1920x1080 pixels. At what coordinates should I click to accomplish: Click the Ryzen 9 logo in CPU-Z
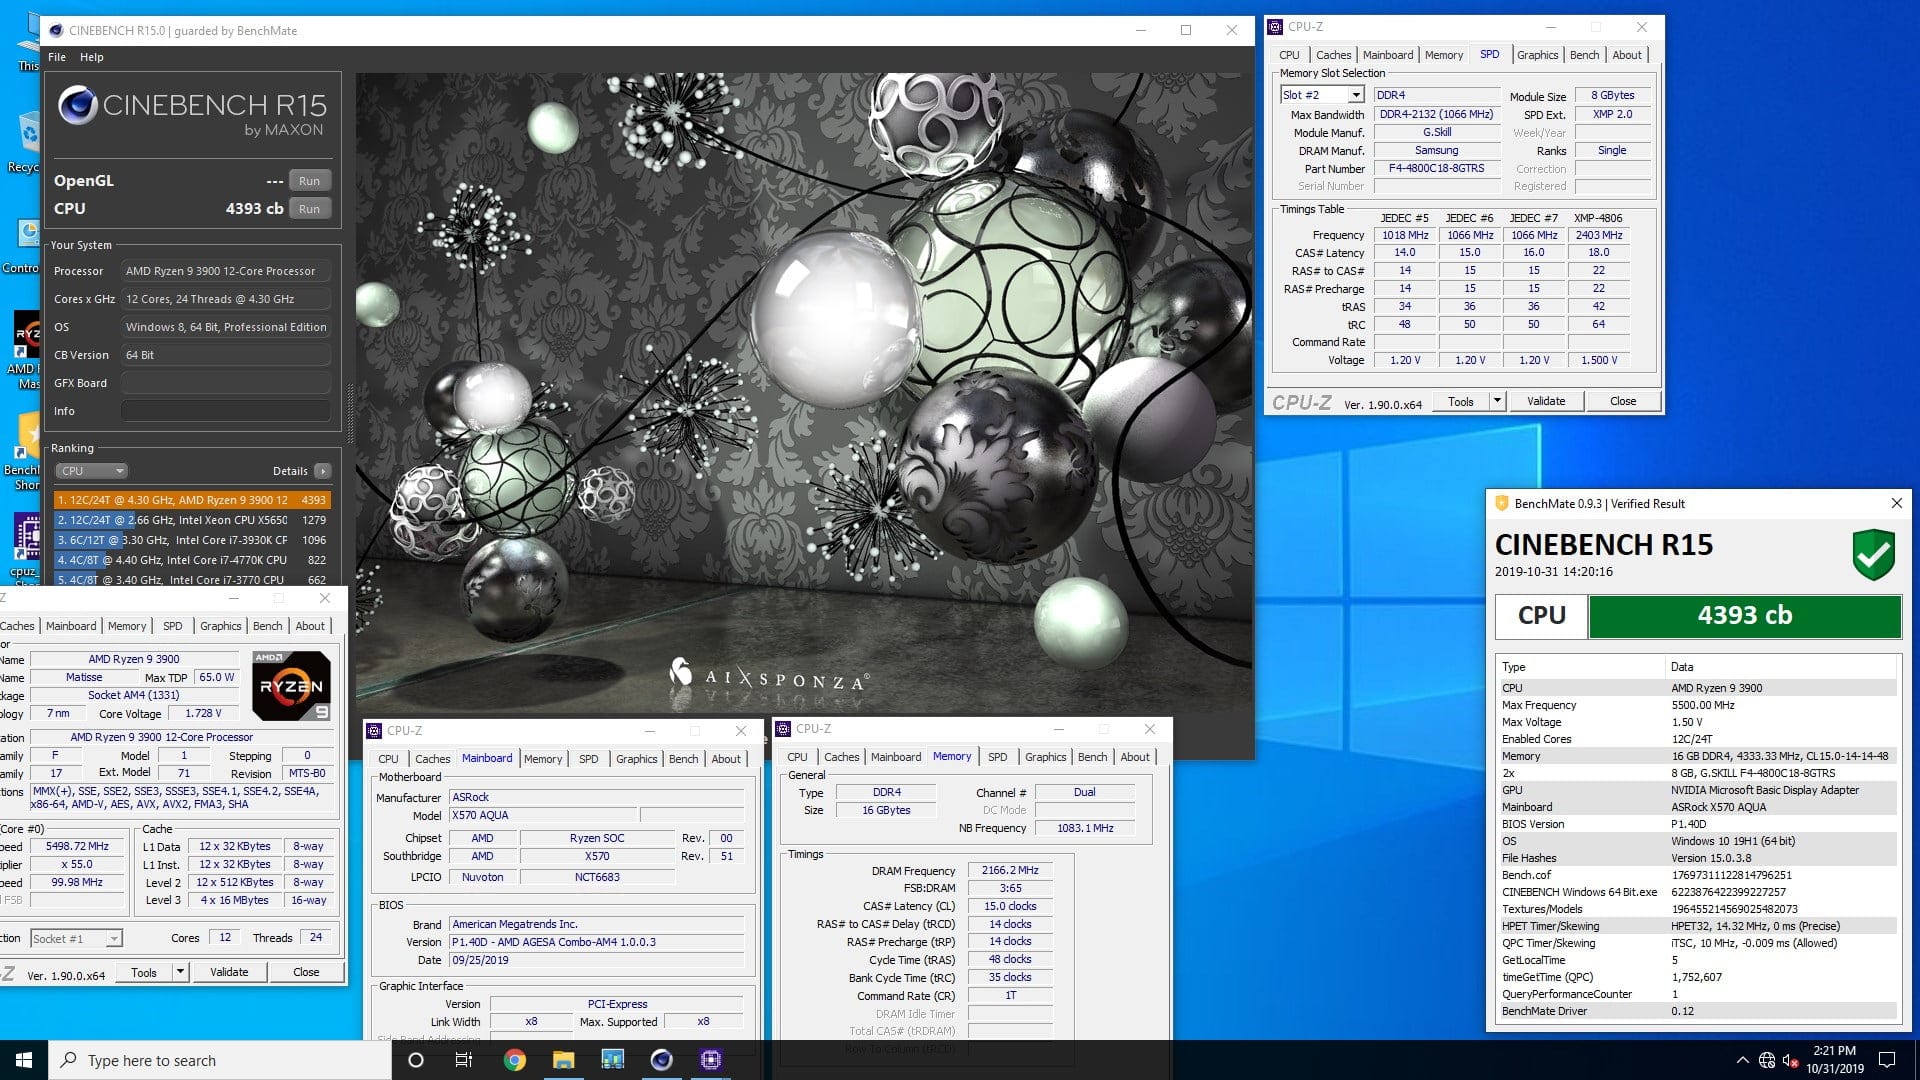coord(291,686)
